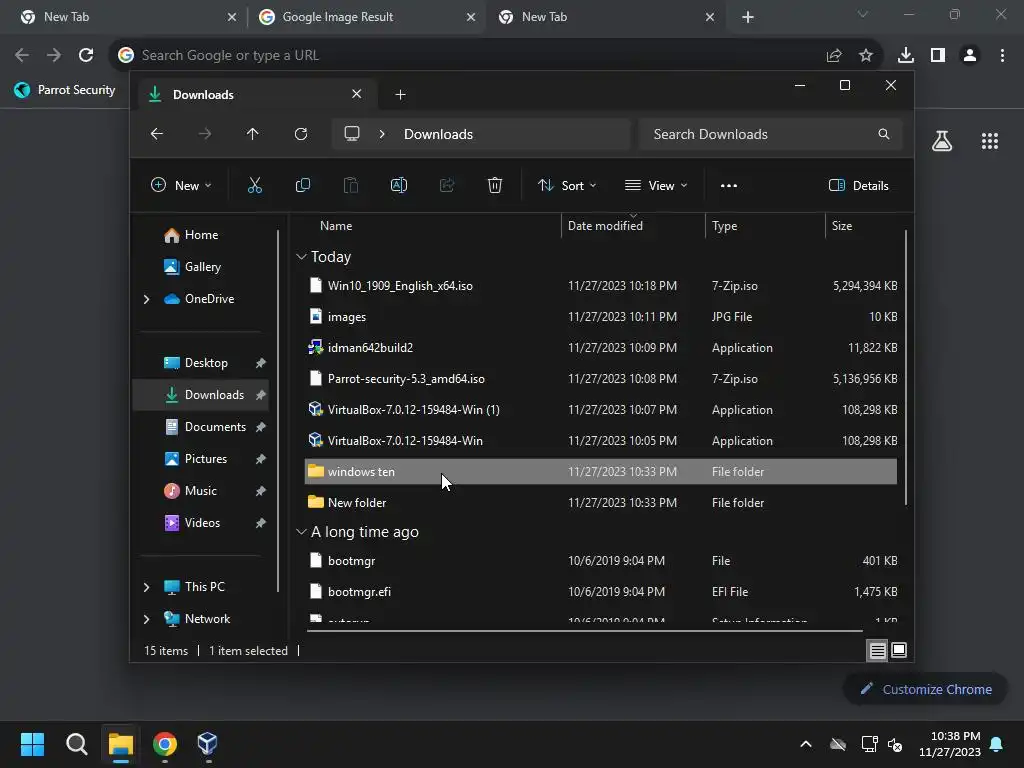The width and height of the screenshot is (1024, 768).
Task: Click the search magnifier in Search Downloads
Action: (x=884, y=134)
